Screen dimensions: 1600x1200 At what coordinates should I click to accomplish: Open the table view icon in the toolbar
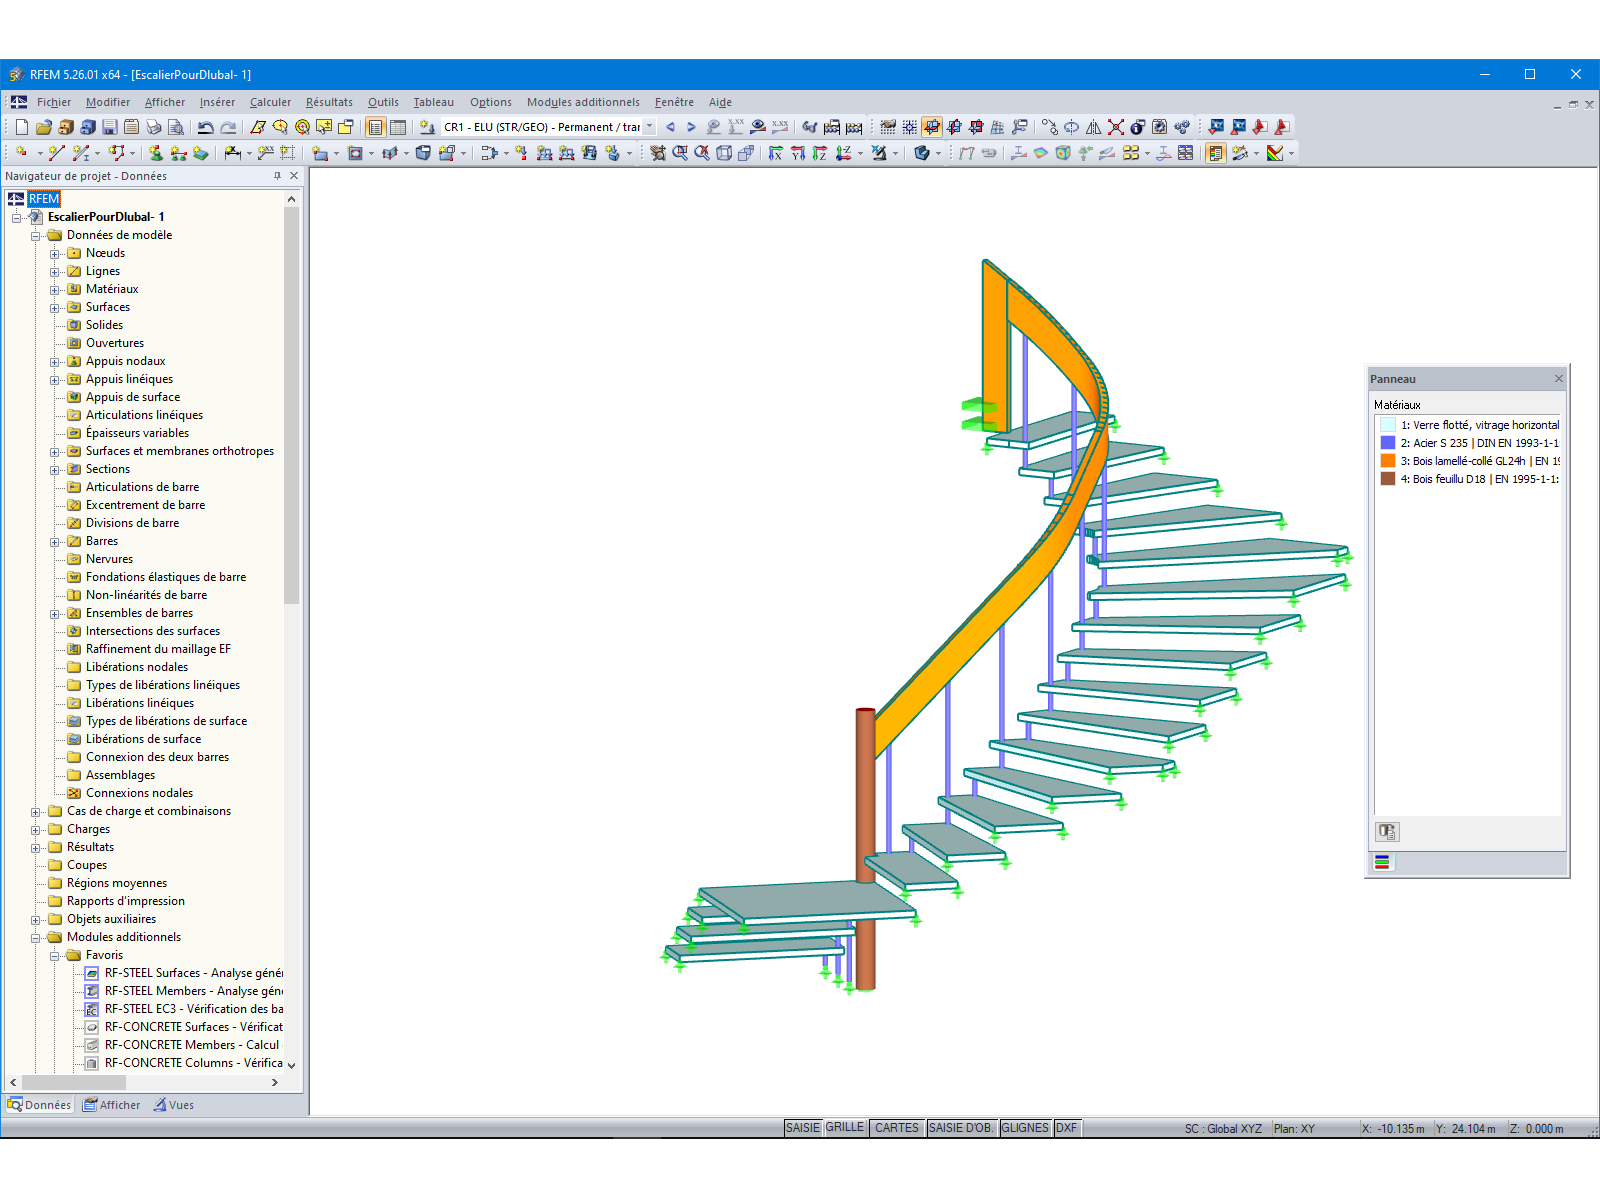[x=397, y=127]
